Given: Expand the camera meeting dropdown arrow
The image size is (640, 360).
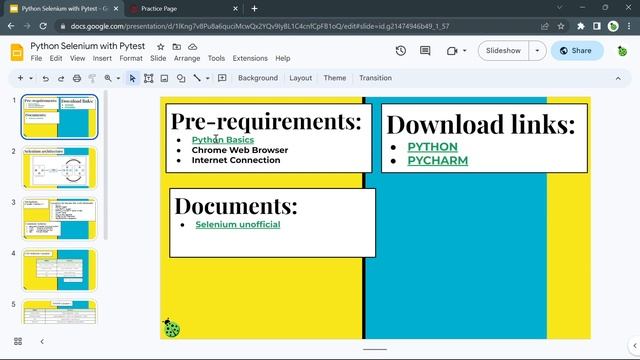Looking at the screenshot, I should (464, 51).
